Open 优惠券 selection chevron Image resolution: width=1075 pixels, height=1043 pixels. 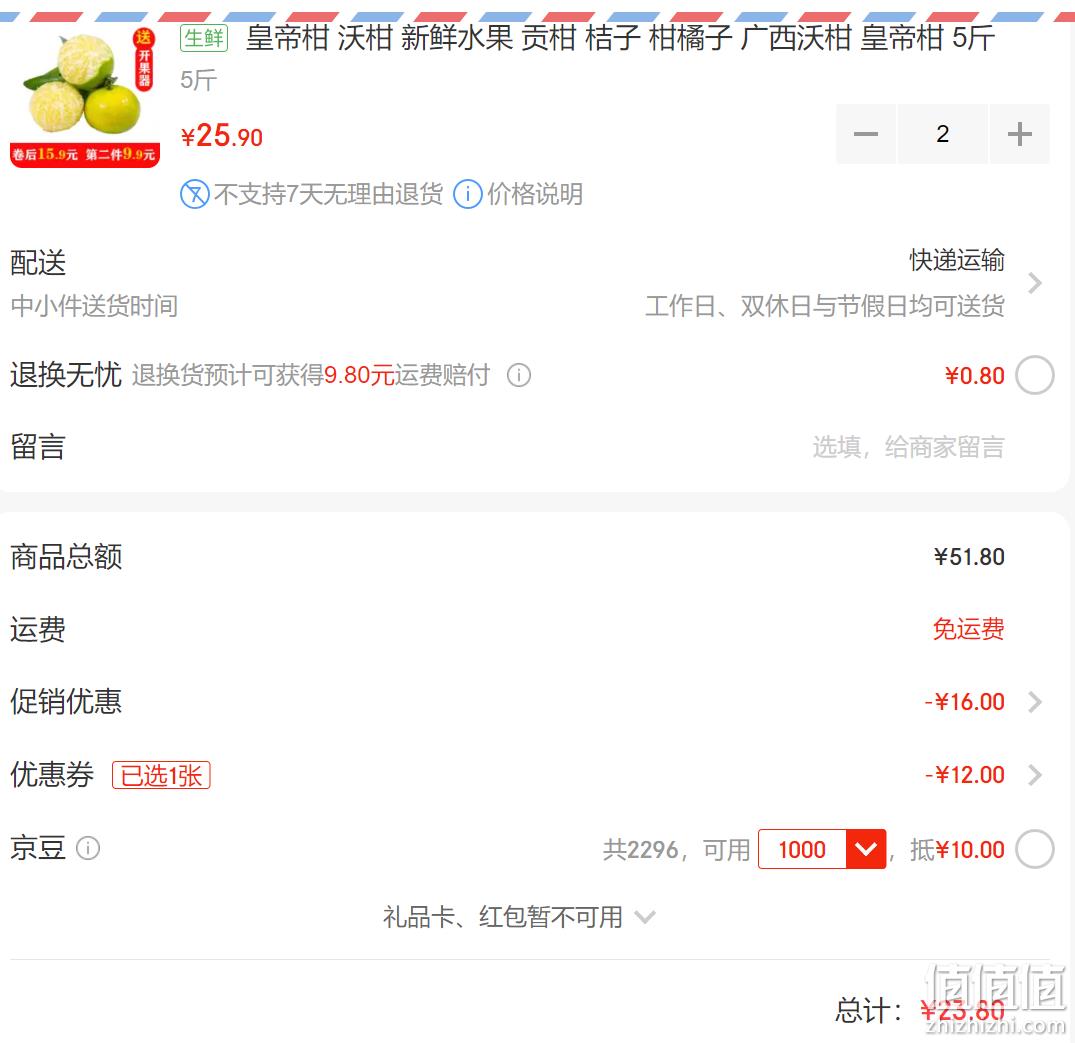click(1035, 775)
